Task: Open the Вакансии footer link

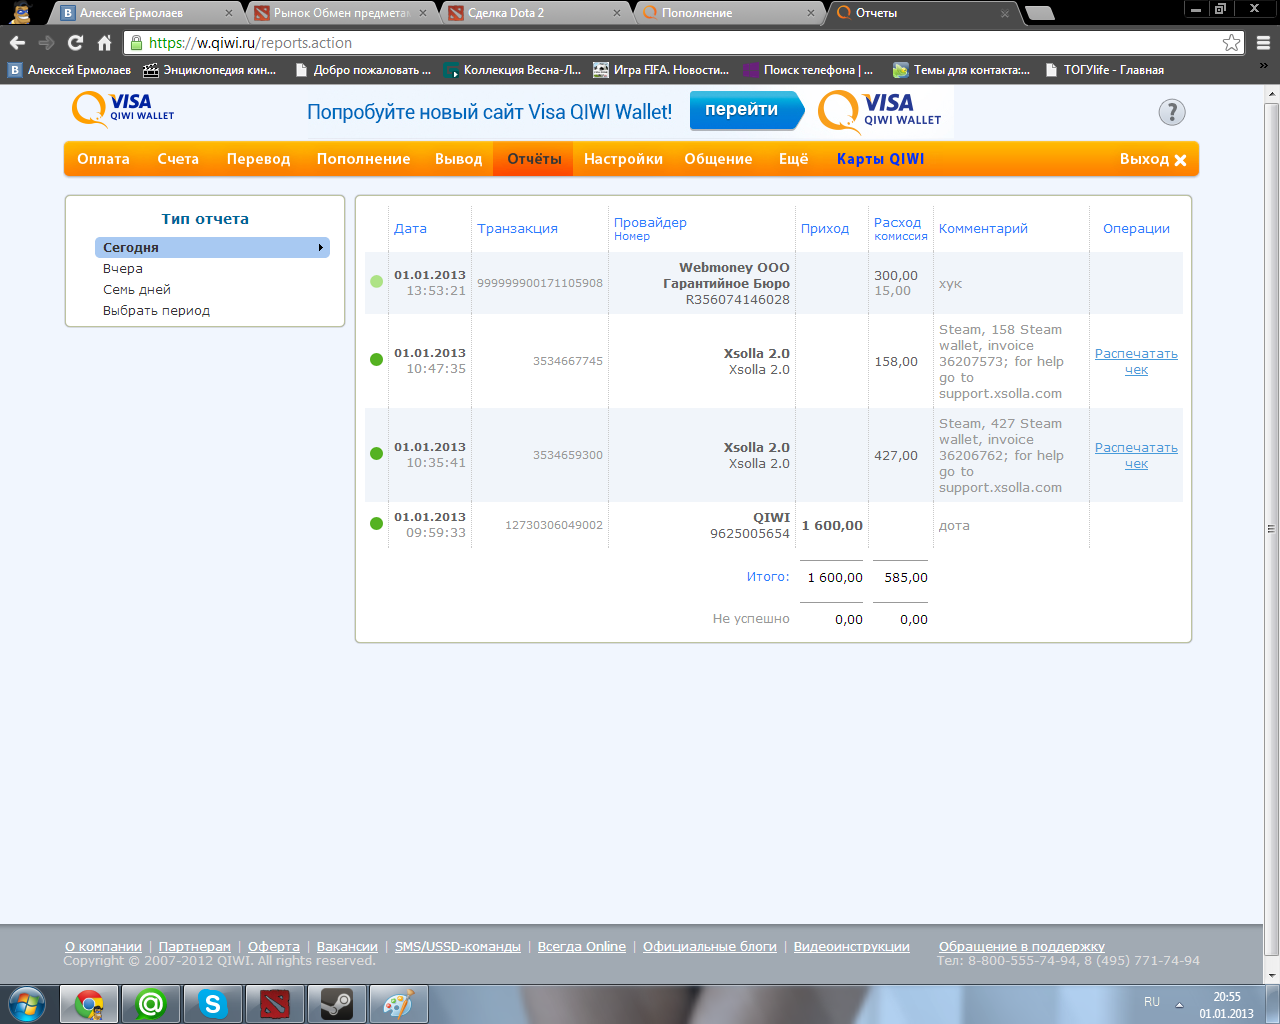Action: pyautogui.click(x=347, y=946)
